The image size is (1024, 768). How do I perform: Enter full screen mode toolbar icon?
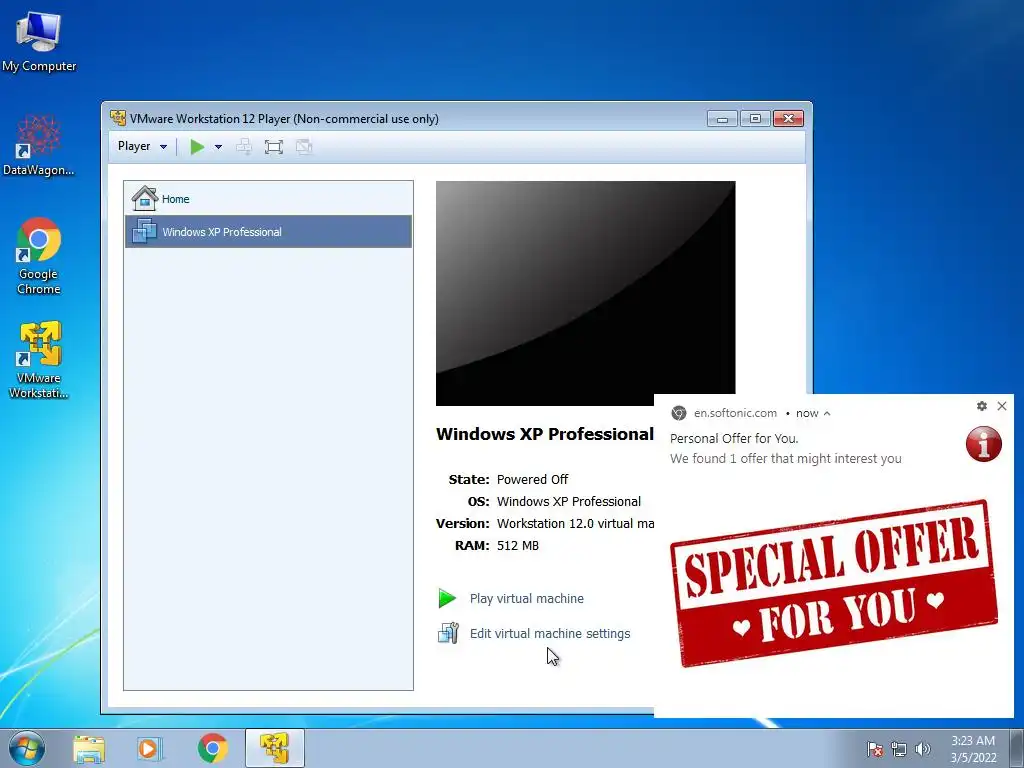[x=274, y=147]
